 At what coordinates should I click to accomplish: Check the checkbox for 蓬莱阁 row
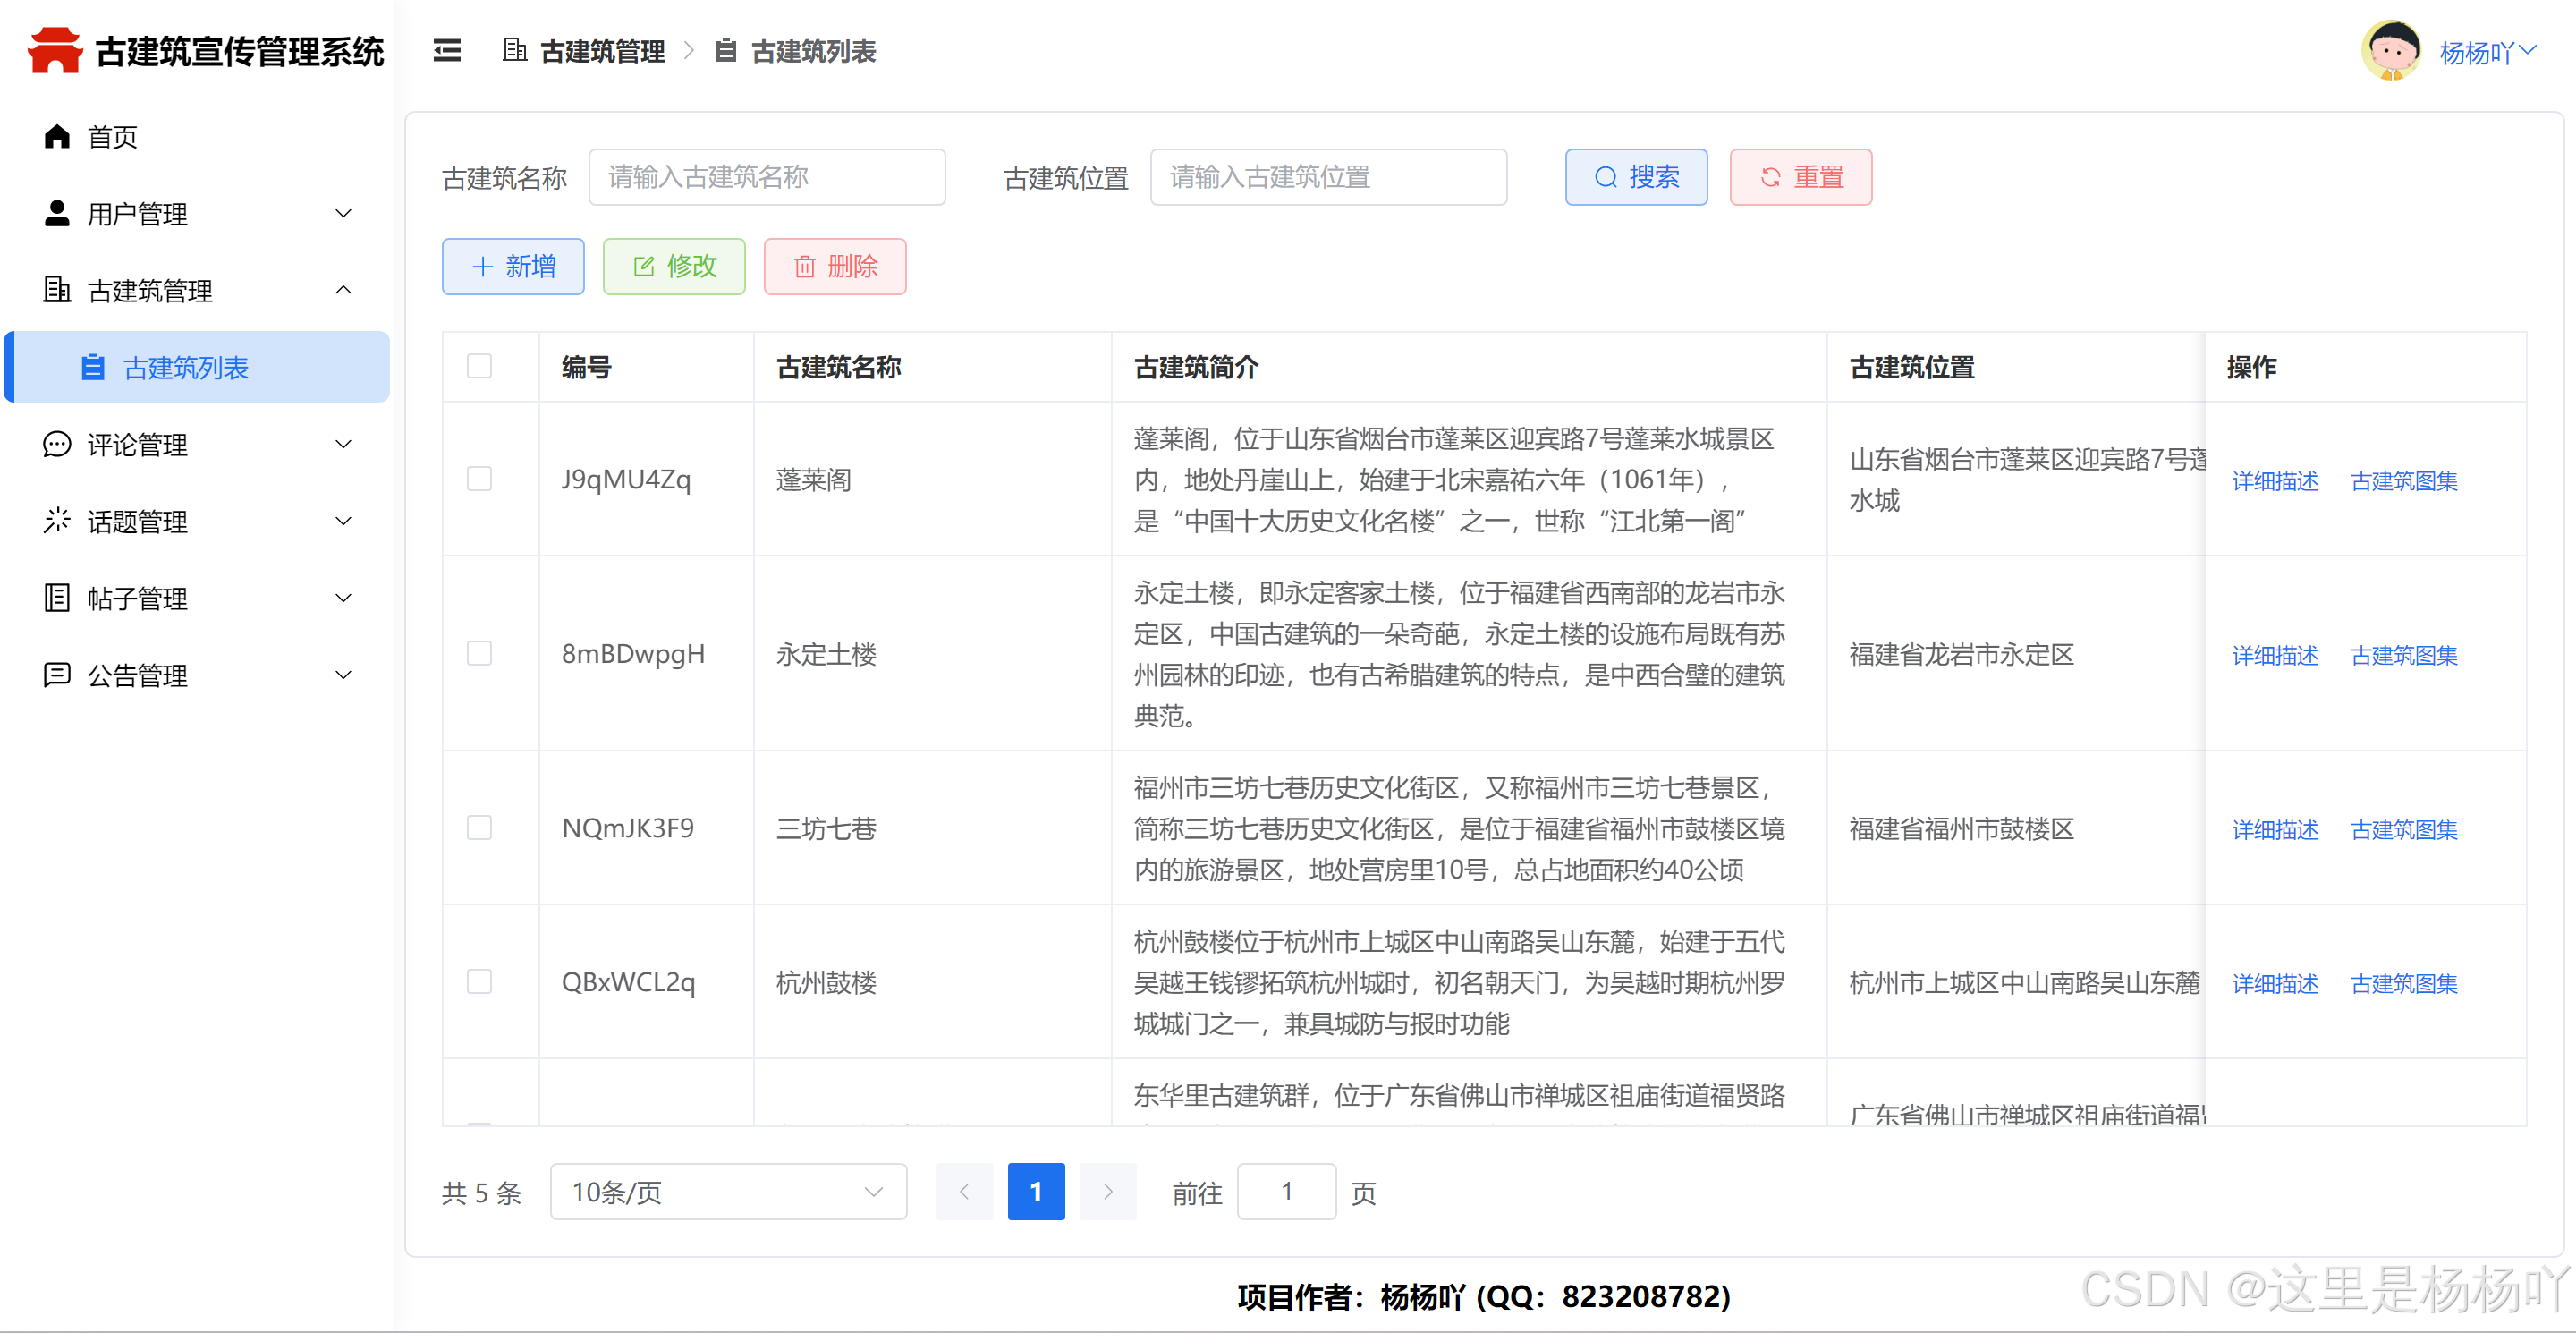[x=480, y=479]
